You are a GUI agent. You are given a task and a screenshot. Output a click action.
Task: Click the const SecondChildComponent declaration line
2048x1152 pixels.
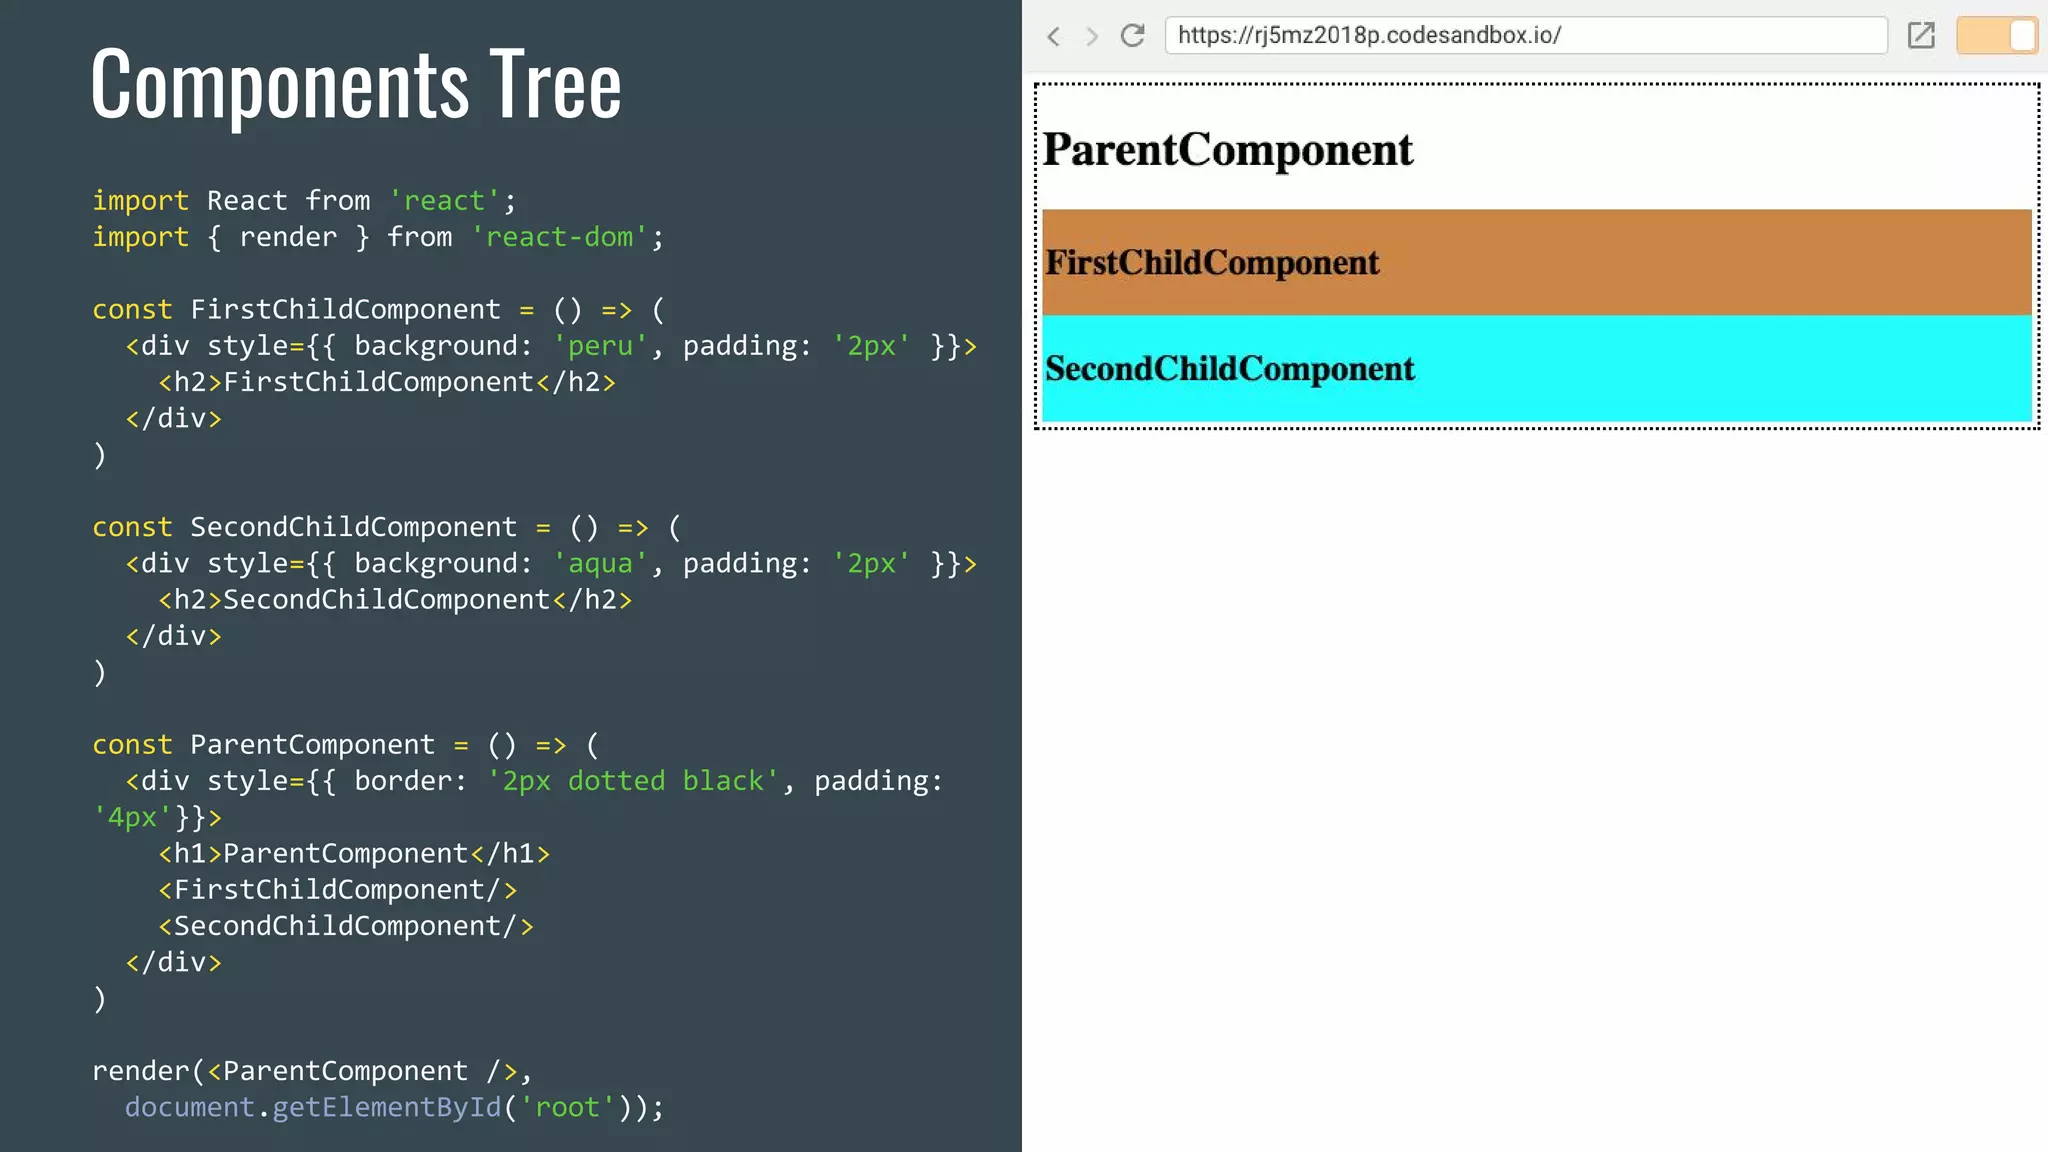(386, 527)
